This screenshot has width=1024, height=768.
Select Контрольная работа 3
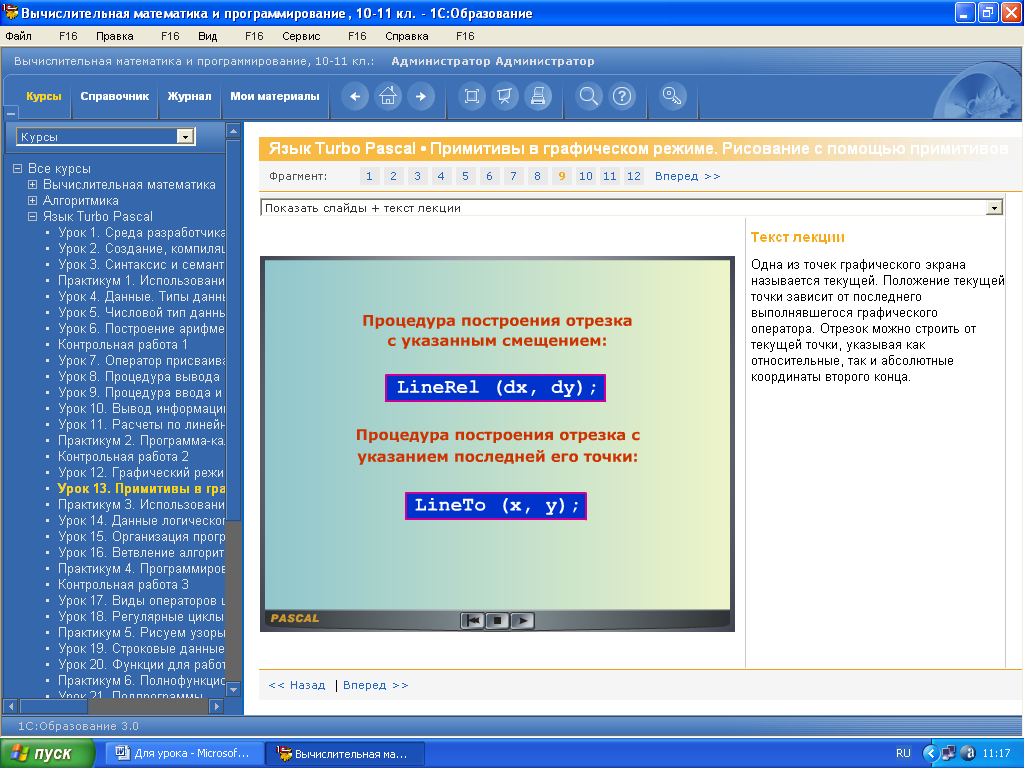(123, 584)
